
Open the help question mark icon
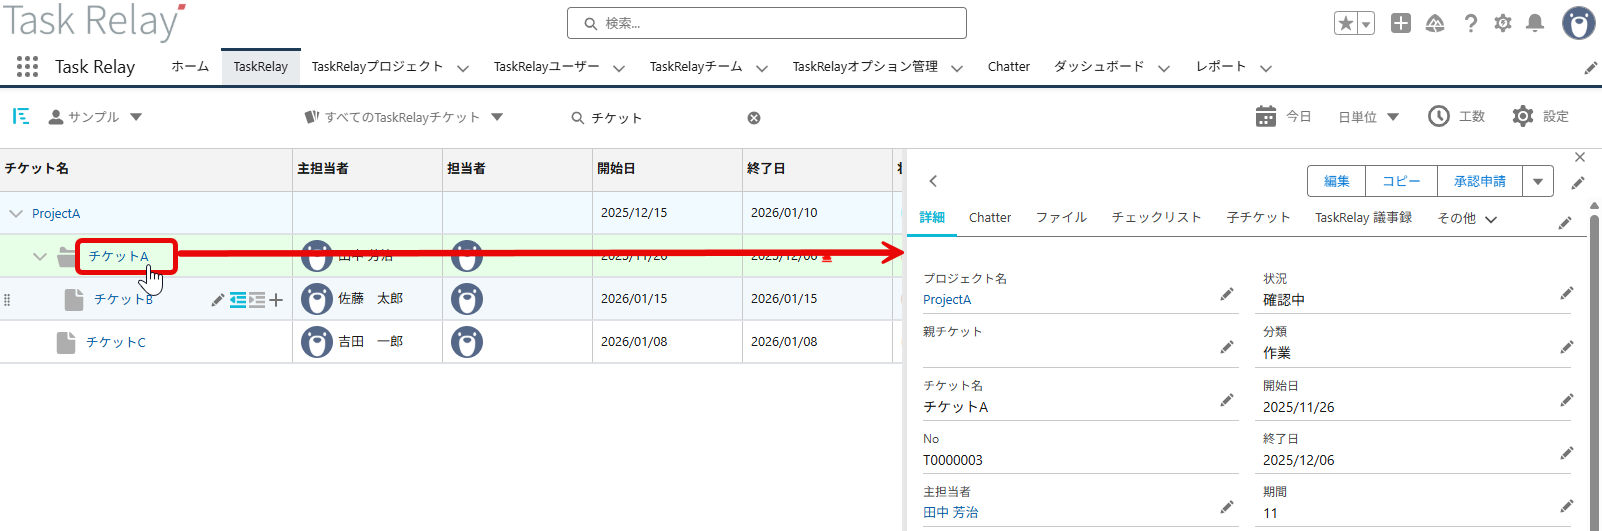pyautogui.click(x=1470, y=23)
